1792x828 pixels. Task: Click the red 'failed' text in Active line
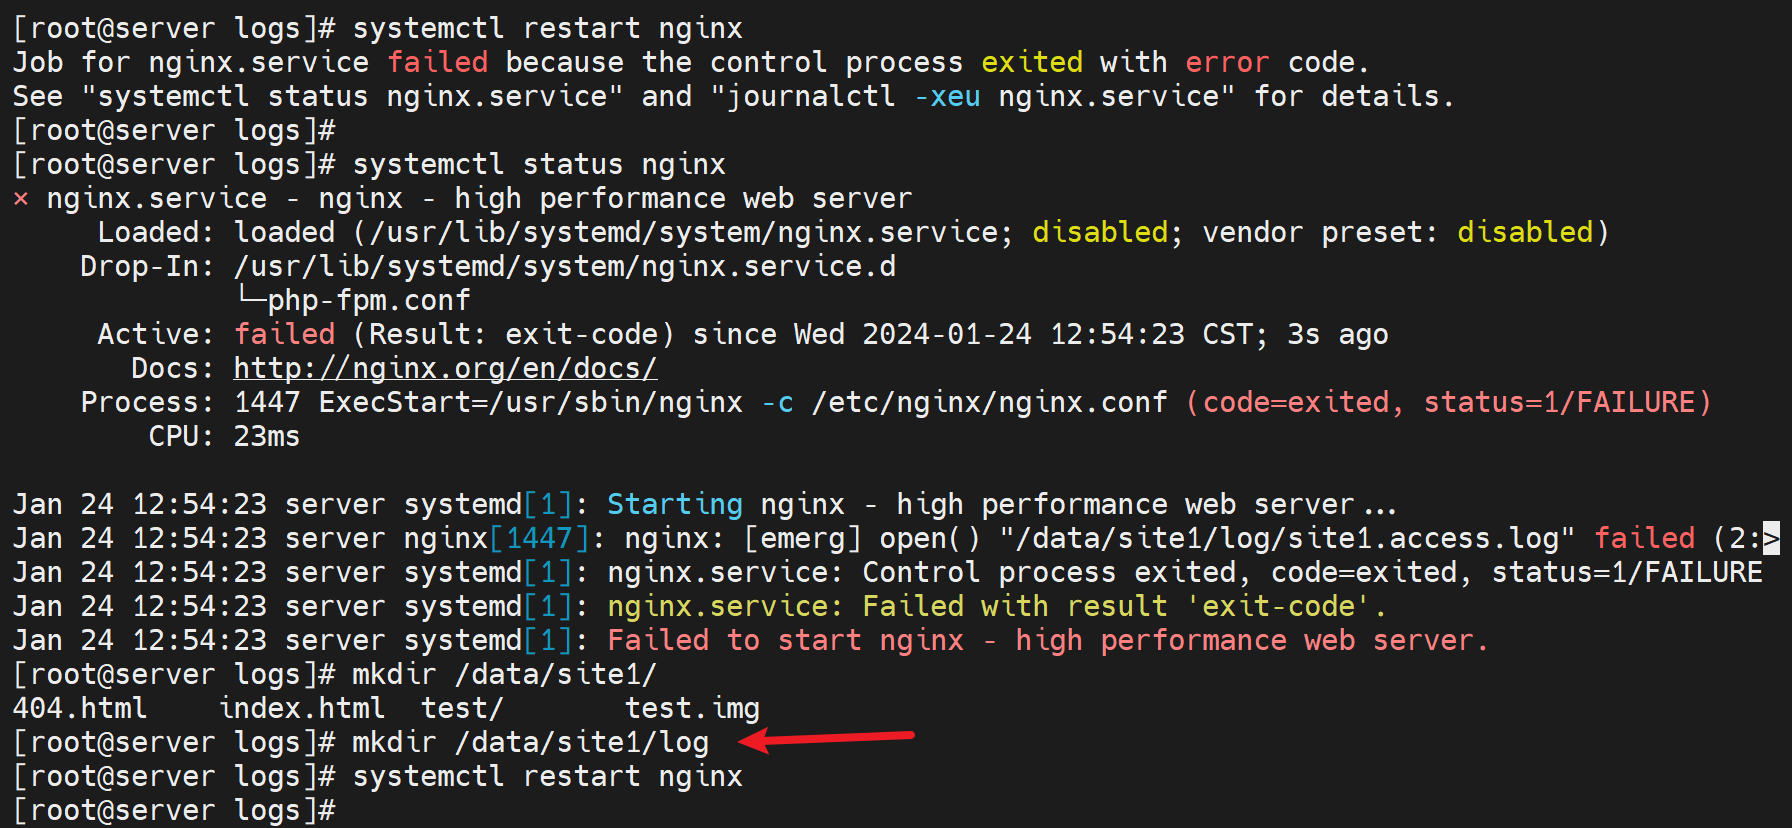tap(285, 334)
